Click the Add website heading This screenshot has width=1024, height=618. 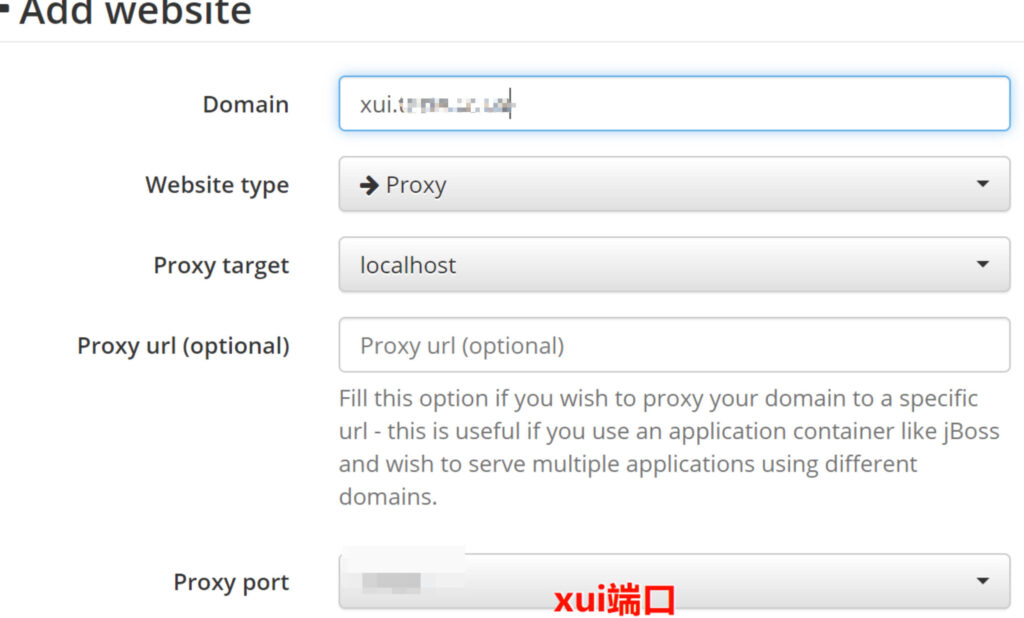click(135, 13)
